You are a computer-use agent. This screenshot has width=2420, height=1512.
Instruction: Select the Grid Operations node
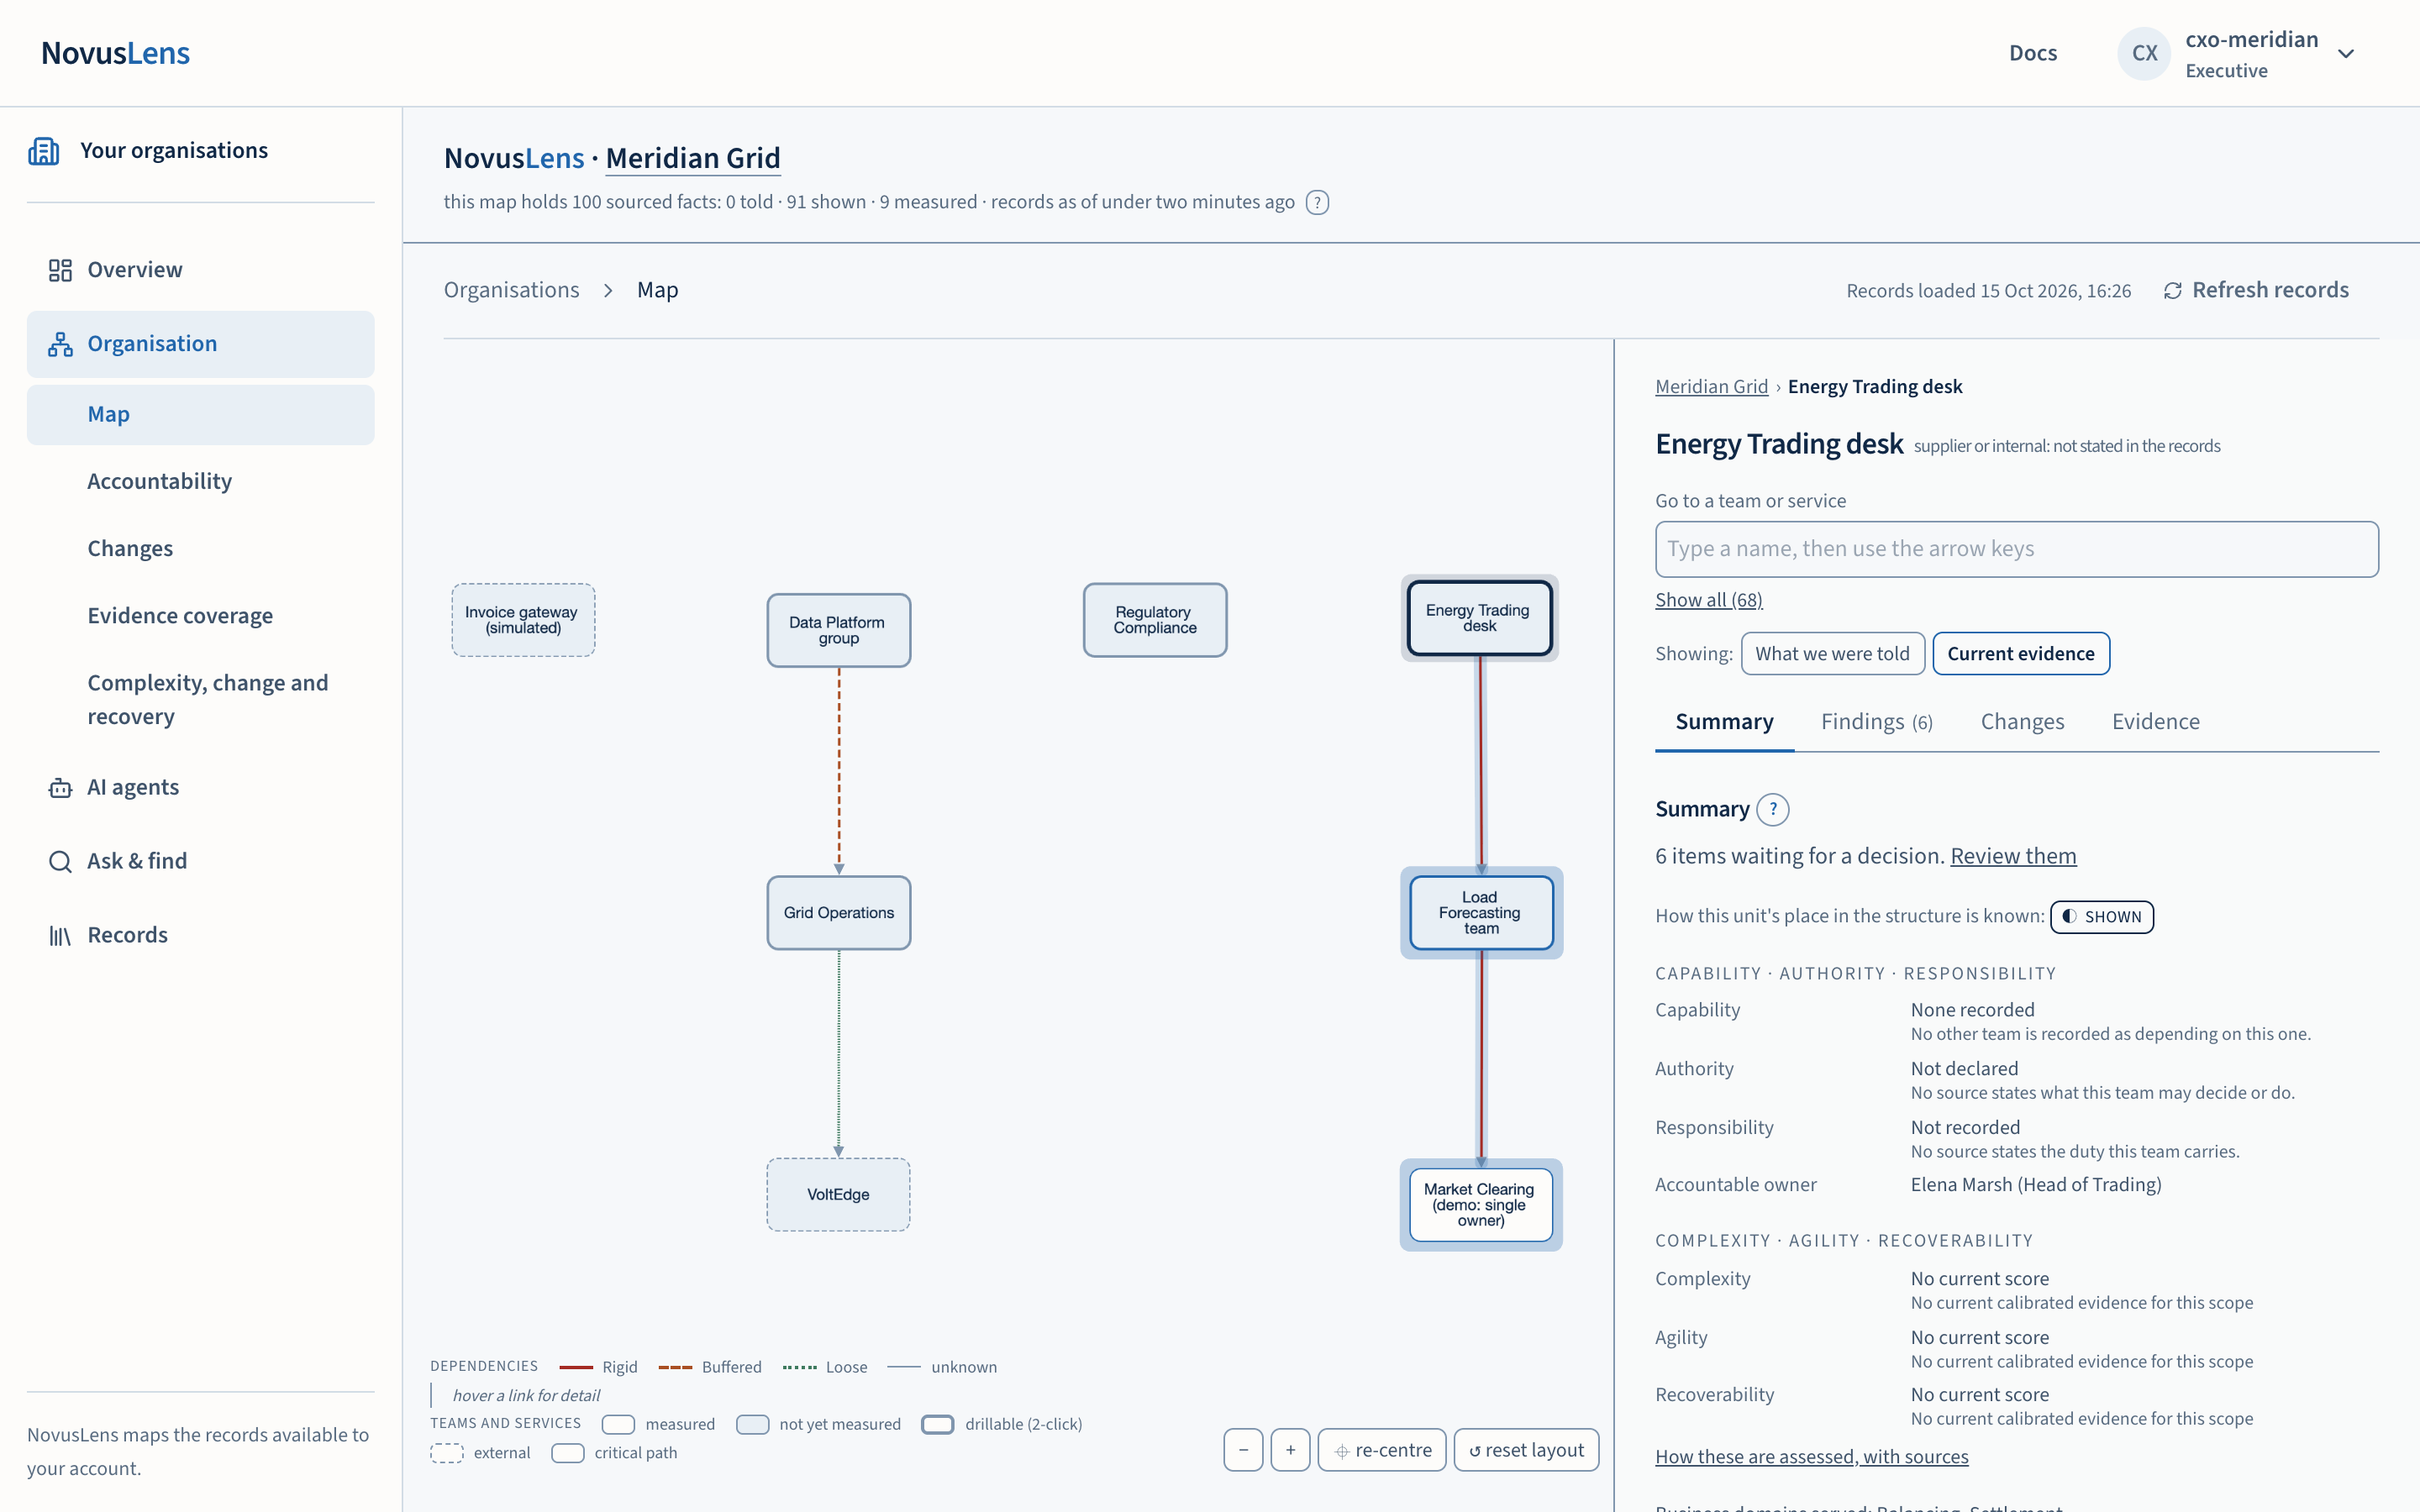(x=839, y=913)
